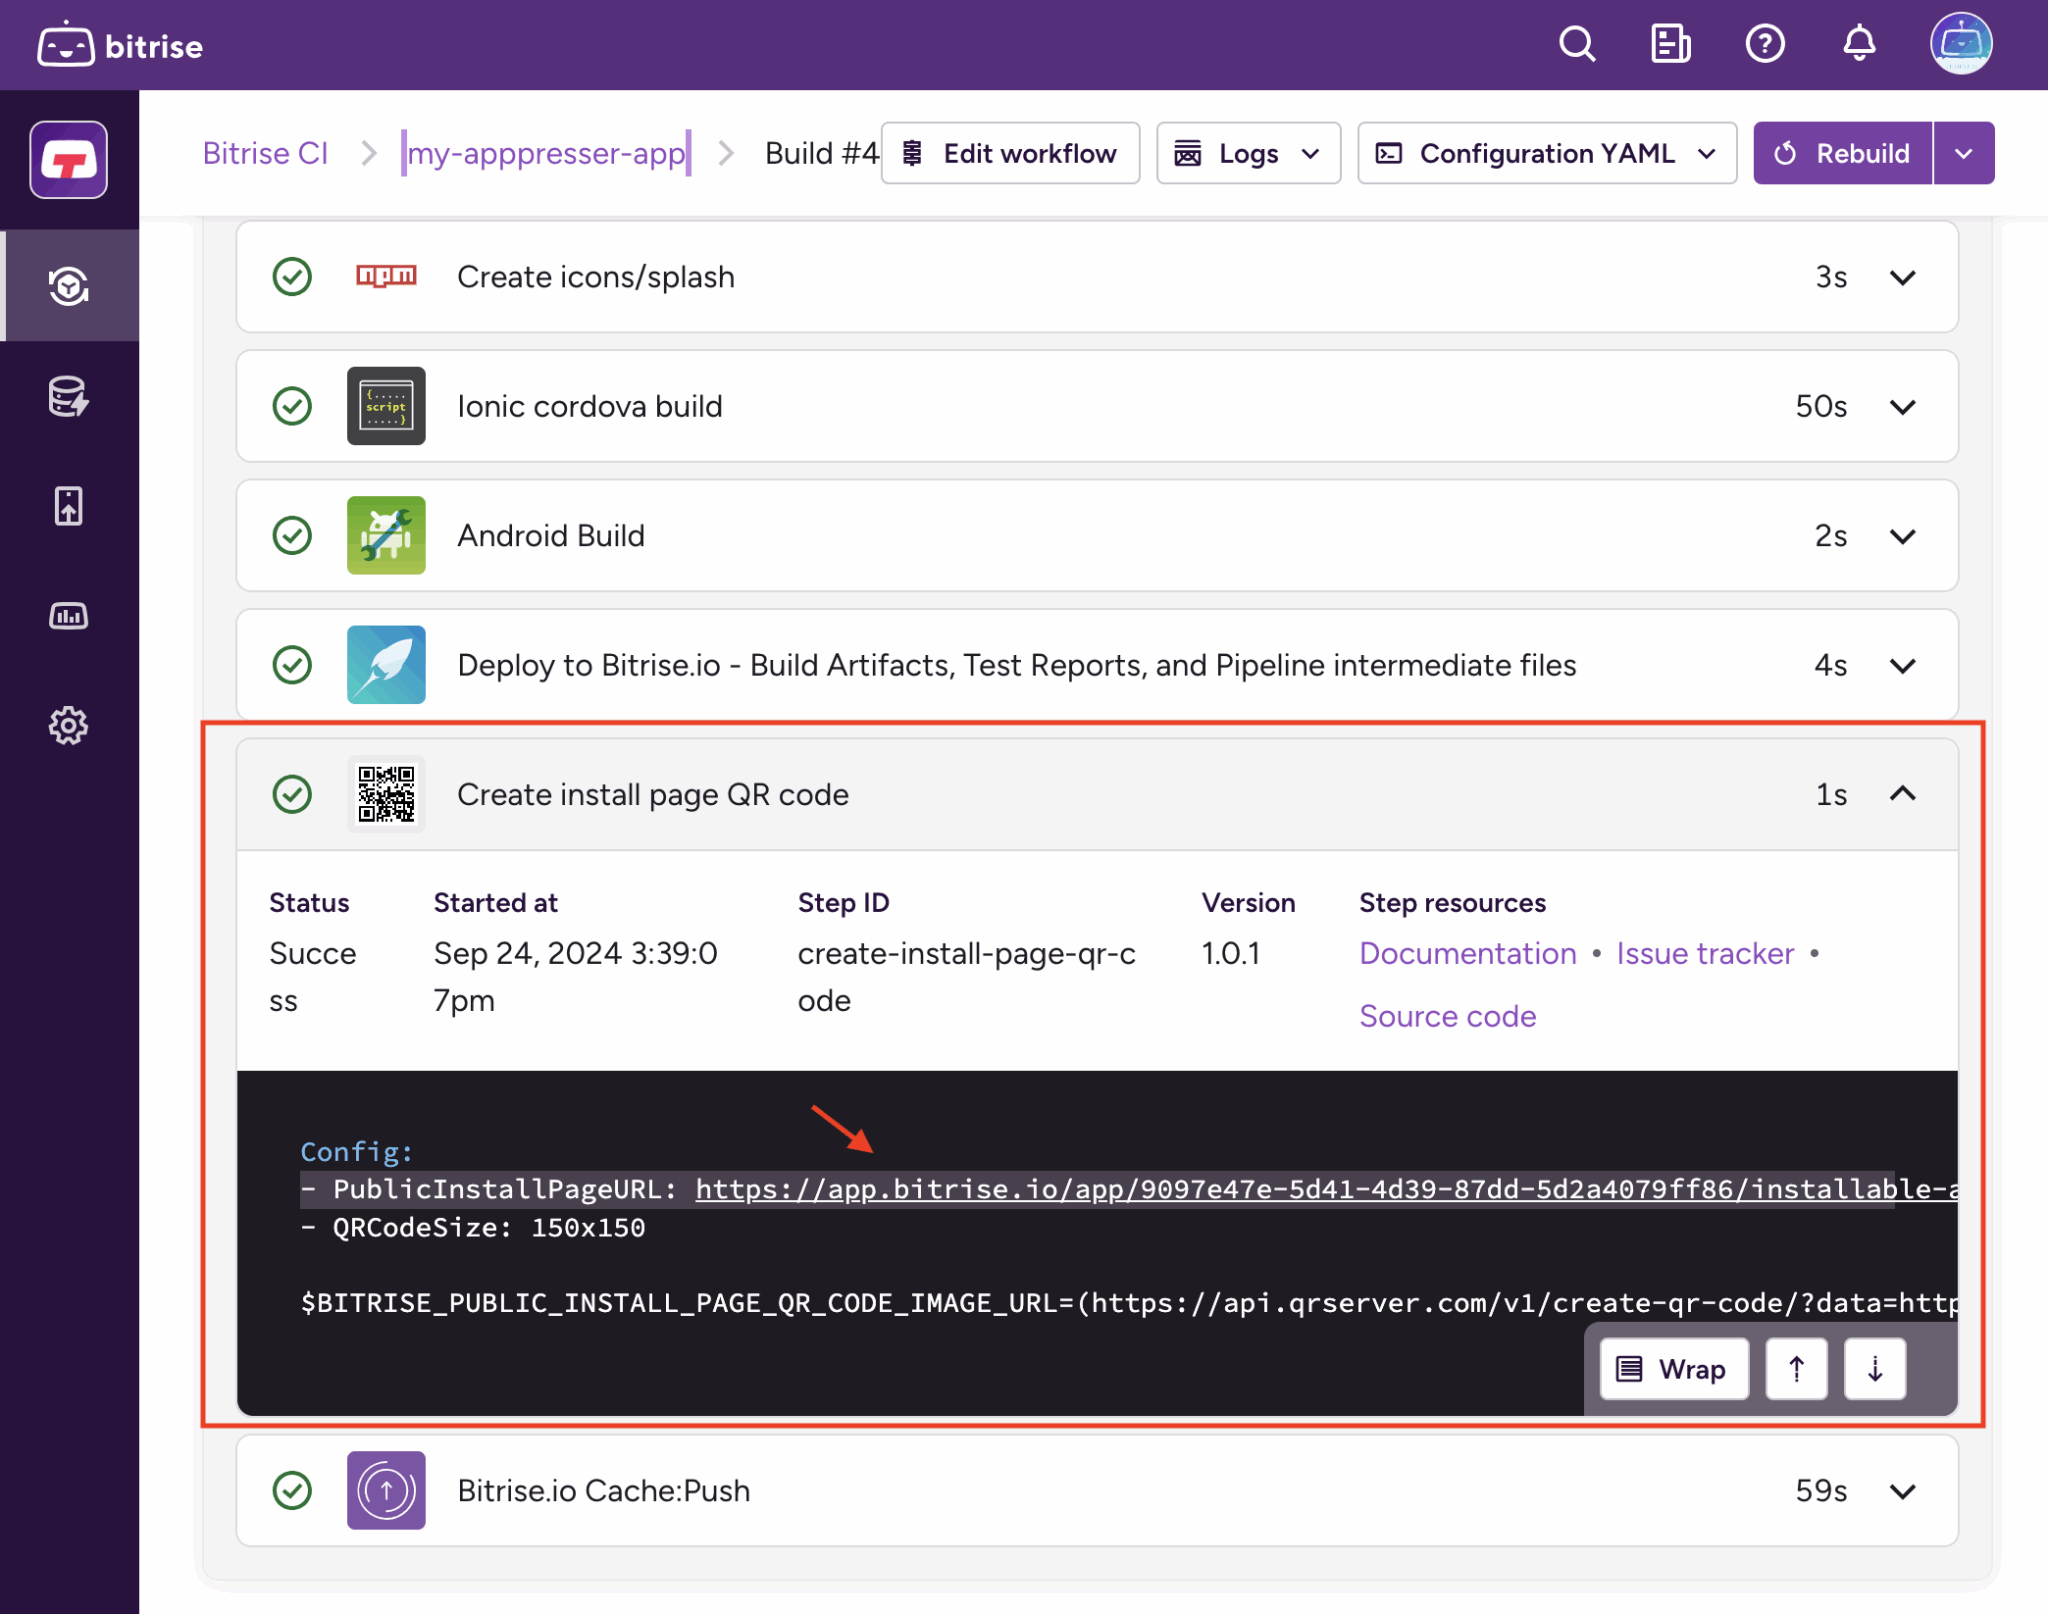Collapse the Create install page QR code step
The width and height of the screenshot is (2048, 1614).
click(1902, 794)
